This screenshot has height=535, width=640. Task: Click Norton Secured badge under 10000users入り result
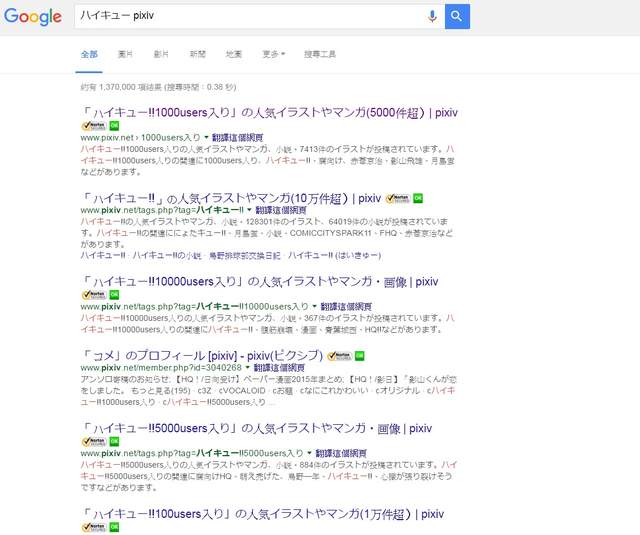[94, 295]
